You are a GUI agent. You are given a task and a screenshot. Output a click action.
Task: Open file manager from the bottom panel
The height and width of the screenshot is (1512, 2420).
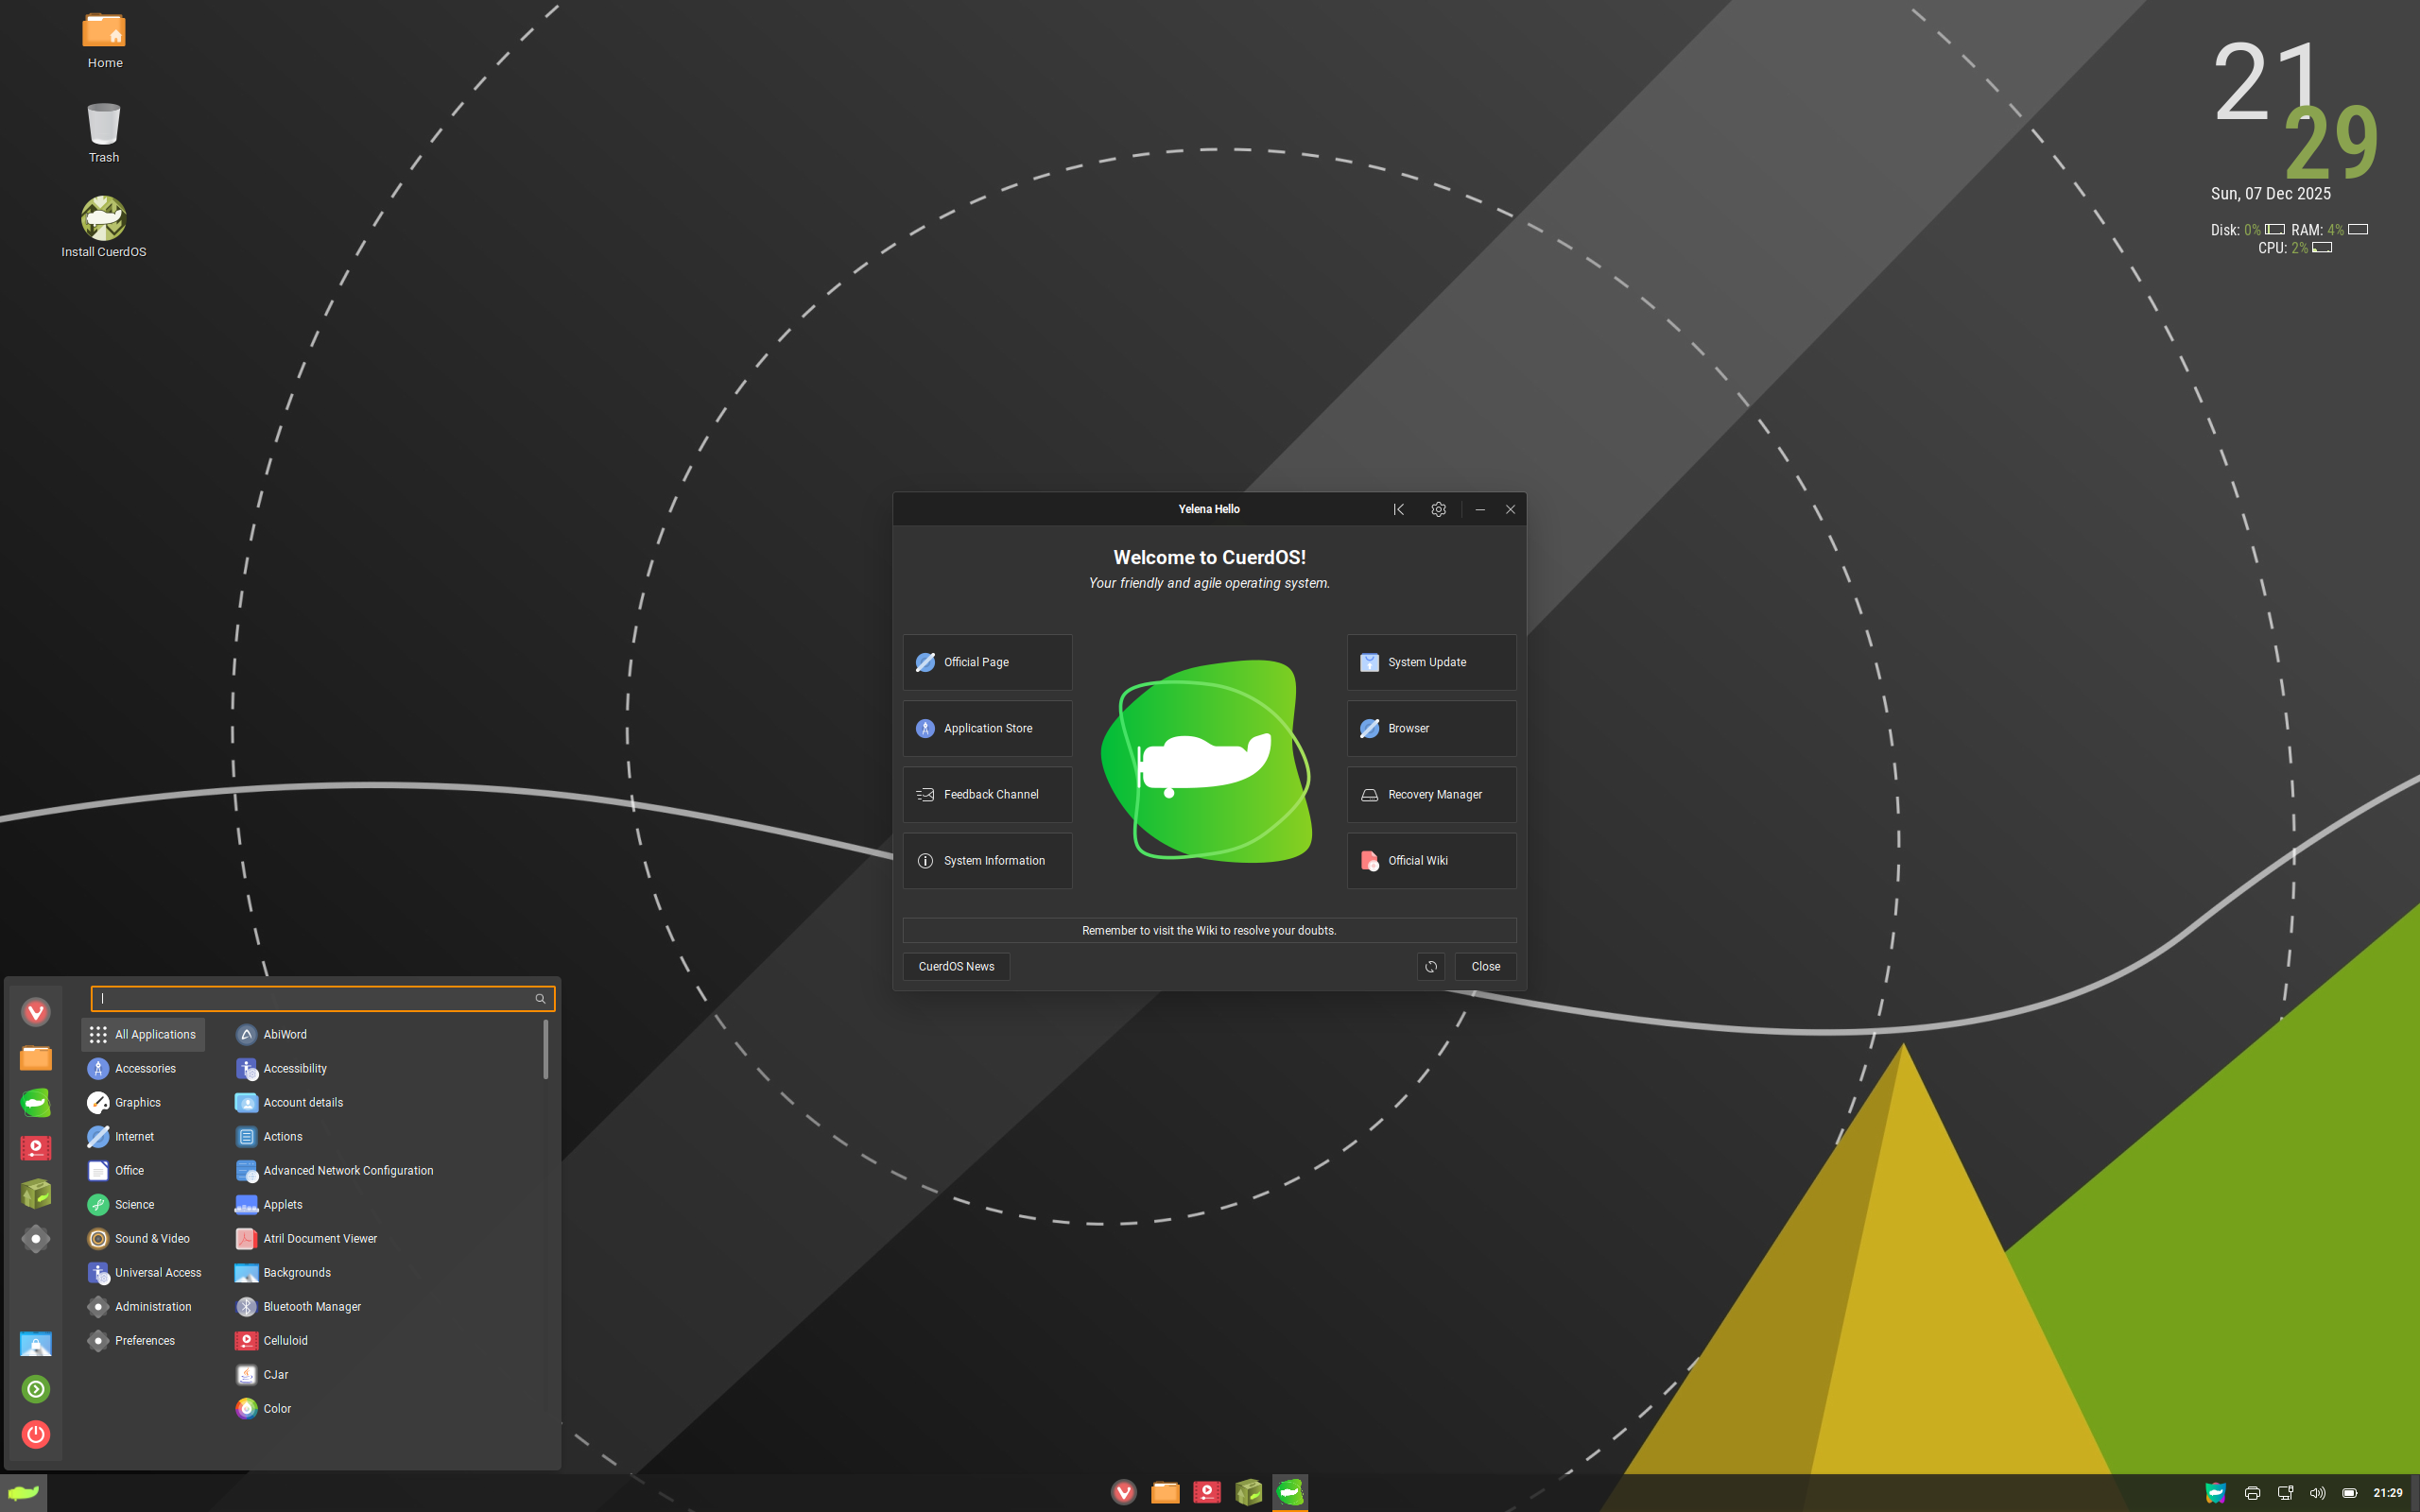coord(1165,1493)
